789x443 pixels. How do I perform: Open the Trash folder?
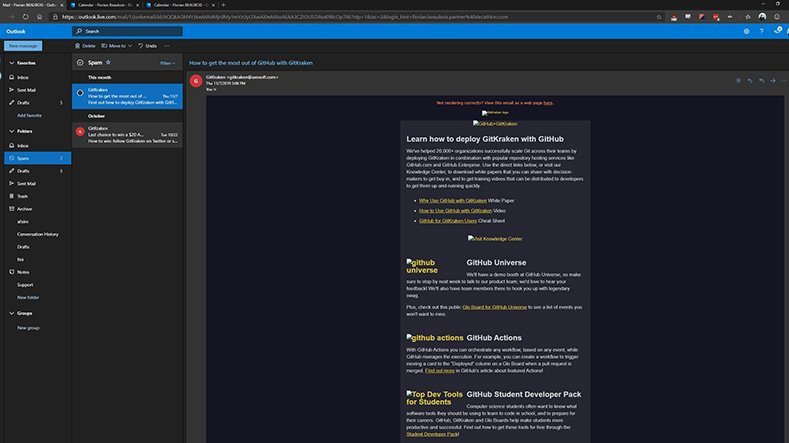[x=22, y=196]
